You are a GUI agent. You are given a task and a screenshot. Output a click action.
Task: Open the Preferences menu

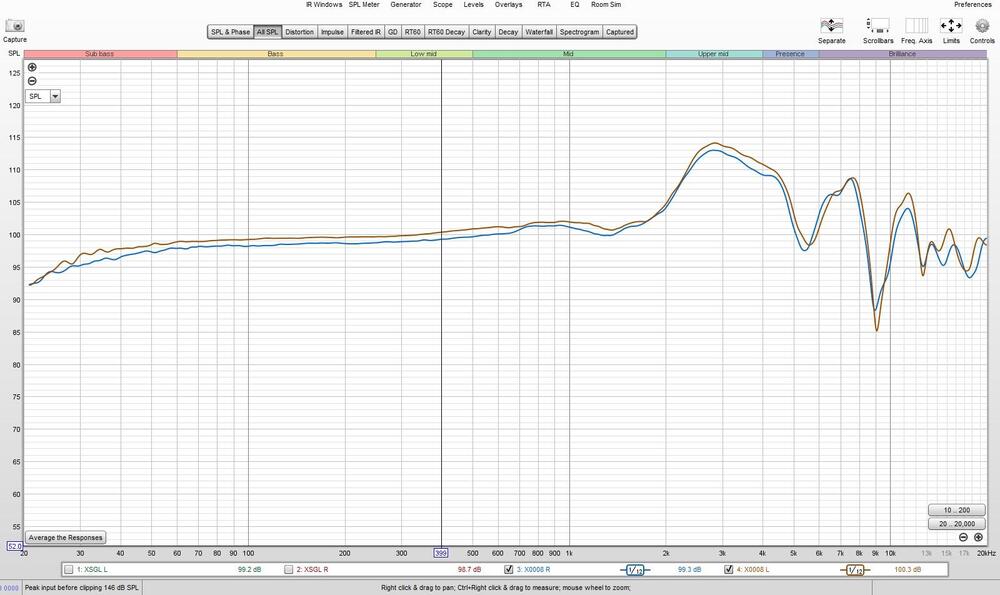tap(972, 5)
